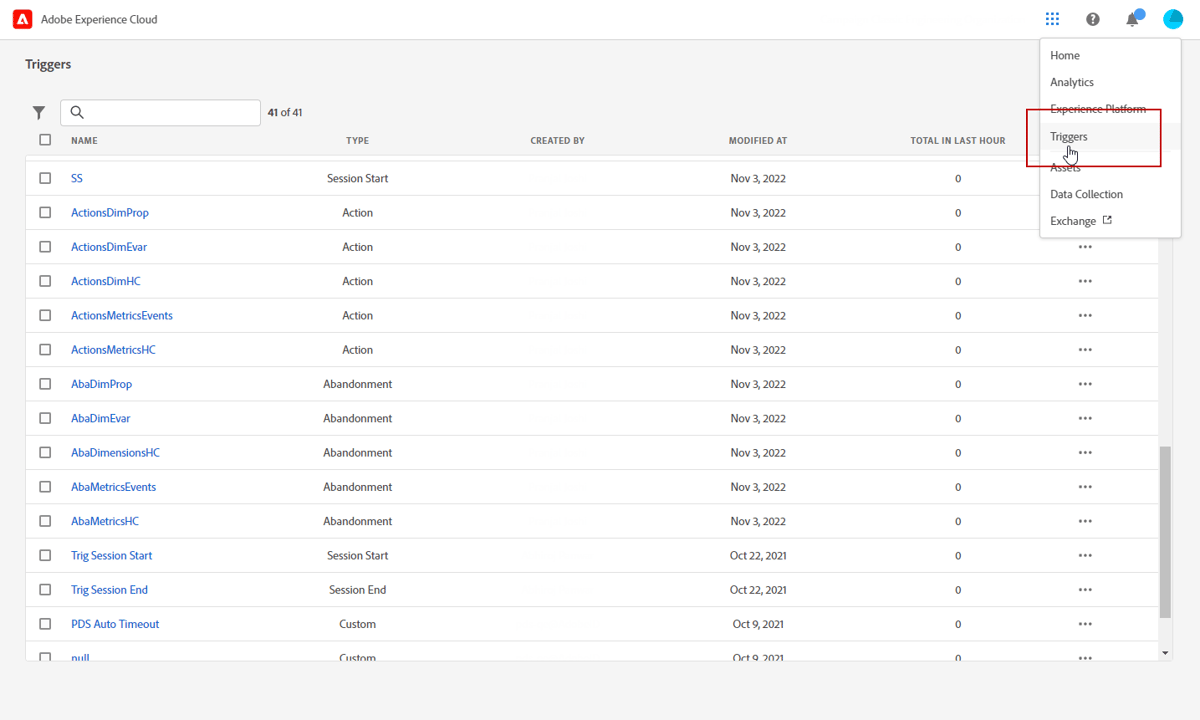Open more options for AbaMetricsHC row
The width and height of the screenshot is (1200, 720).
[1085, 521]
